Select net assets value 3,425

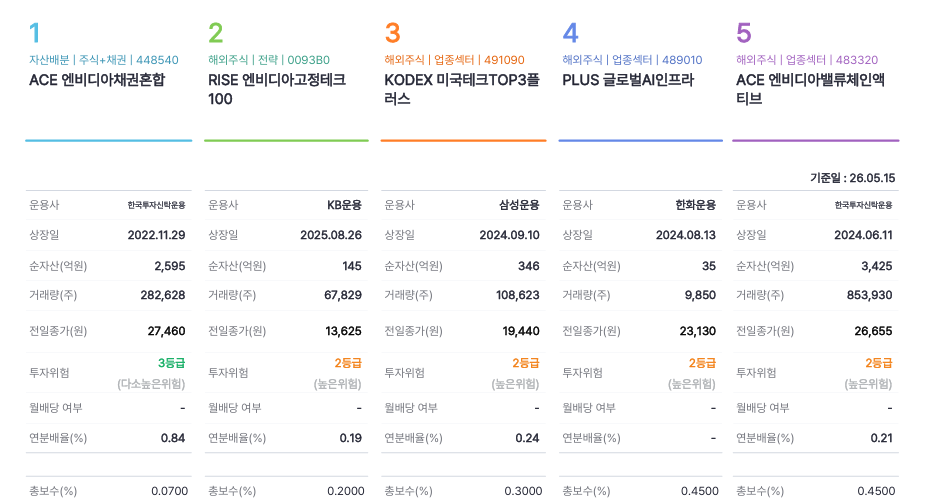tap(877, 266)
